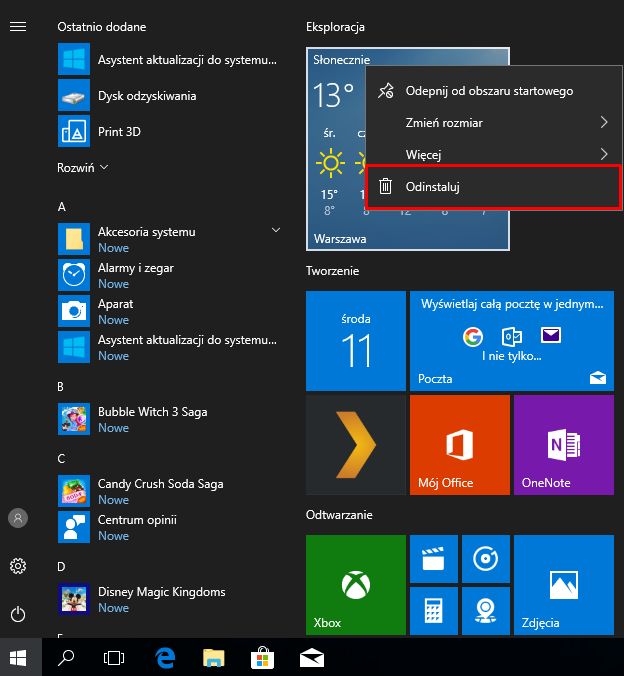The image size is (624, 676).
Task: Open the power options button
Action: tap(18, 614)
